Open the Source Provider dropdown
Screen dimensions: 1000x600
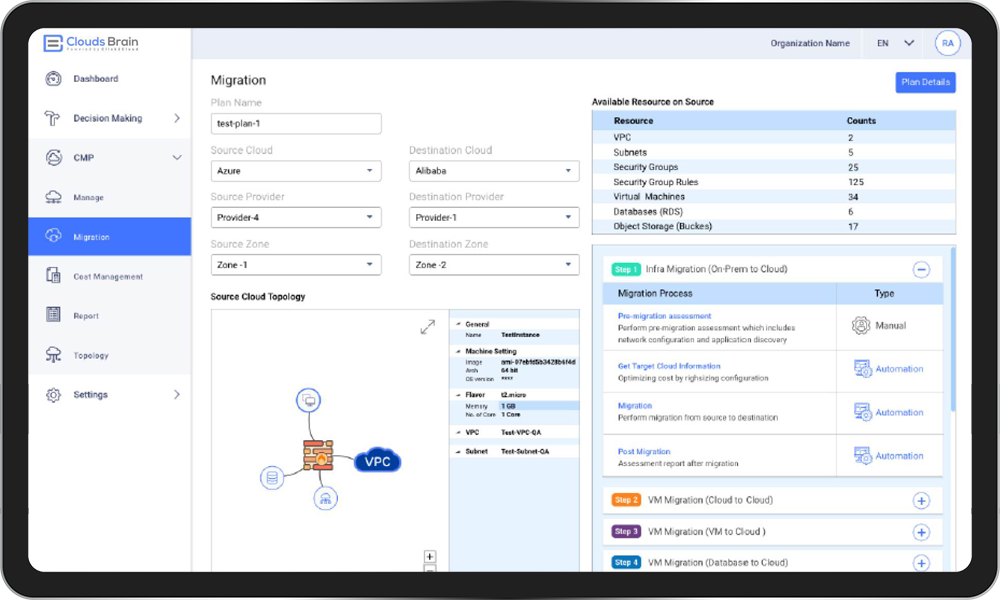coord(296,217)
